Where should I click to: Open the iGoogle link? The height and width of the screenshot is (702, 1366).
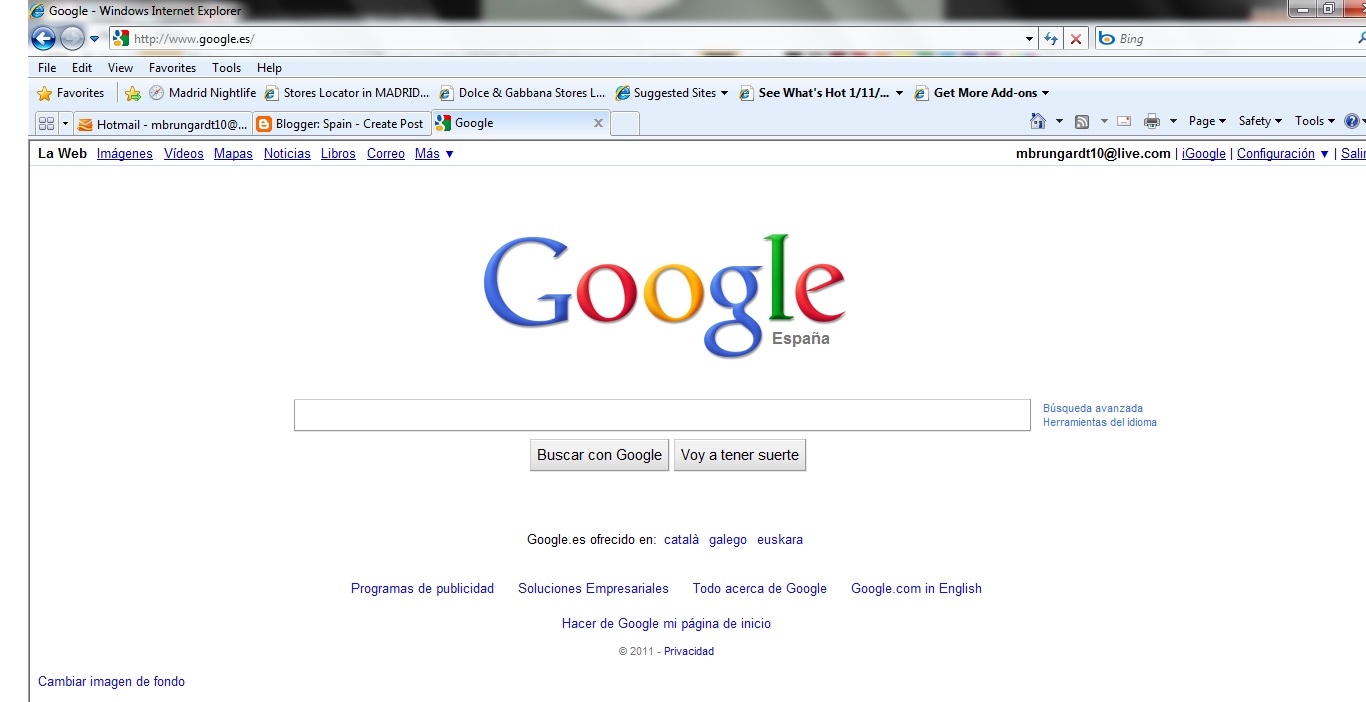click(1204, 154)
